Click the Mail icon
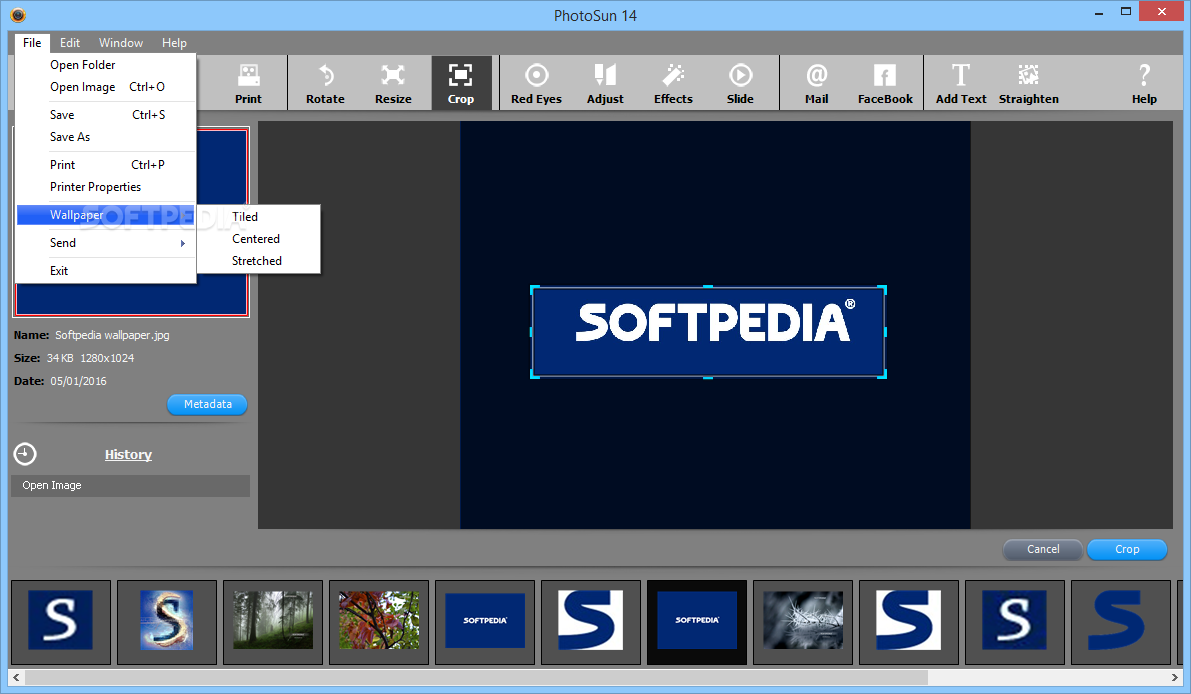Viewport: 1191px width, 694px height. tap(817, 84)
